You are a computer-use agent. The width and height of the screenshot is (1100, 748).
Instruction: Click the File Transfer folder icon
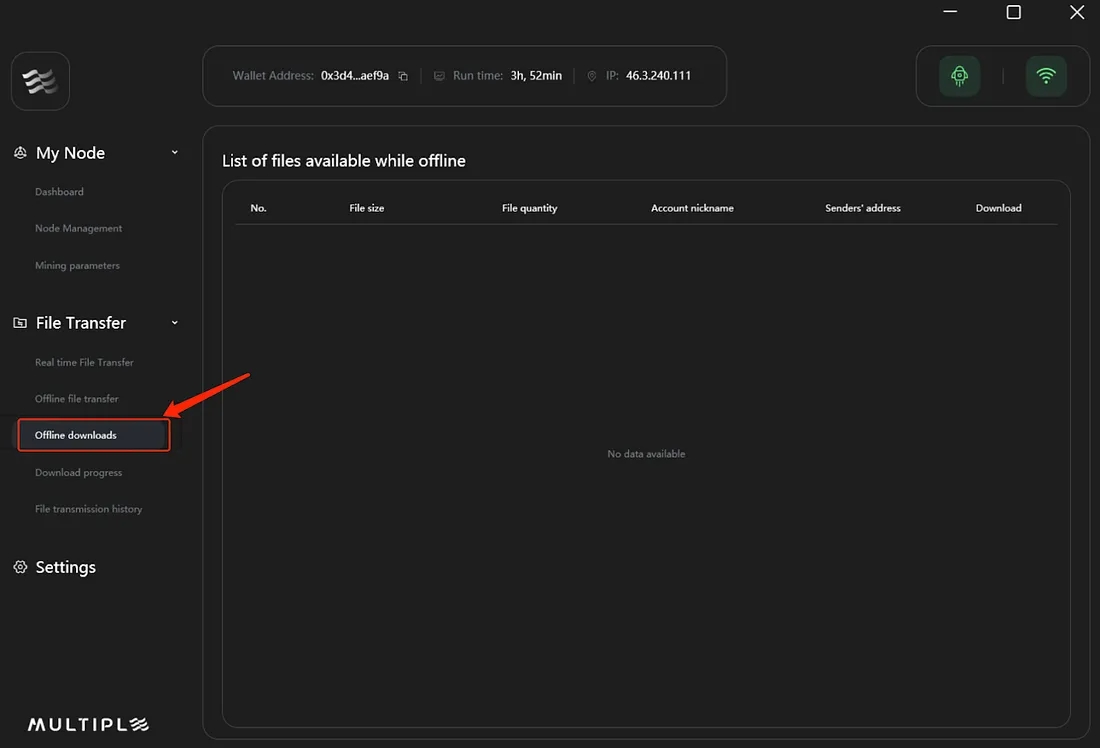click(20, 323)
